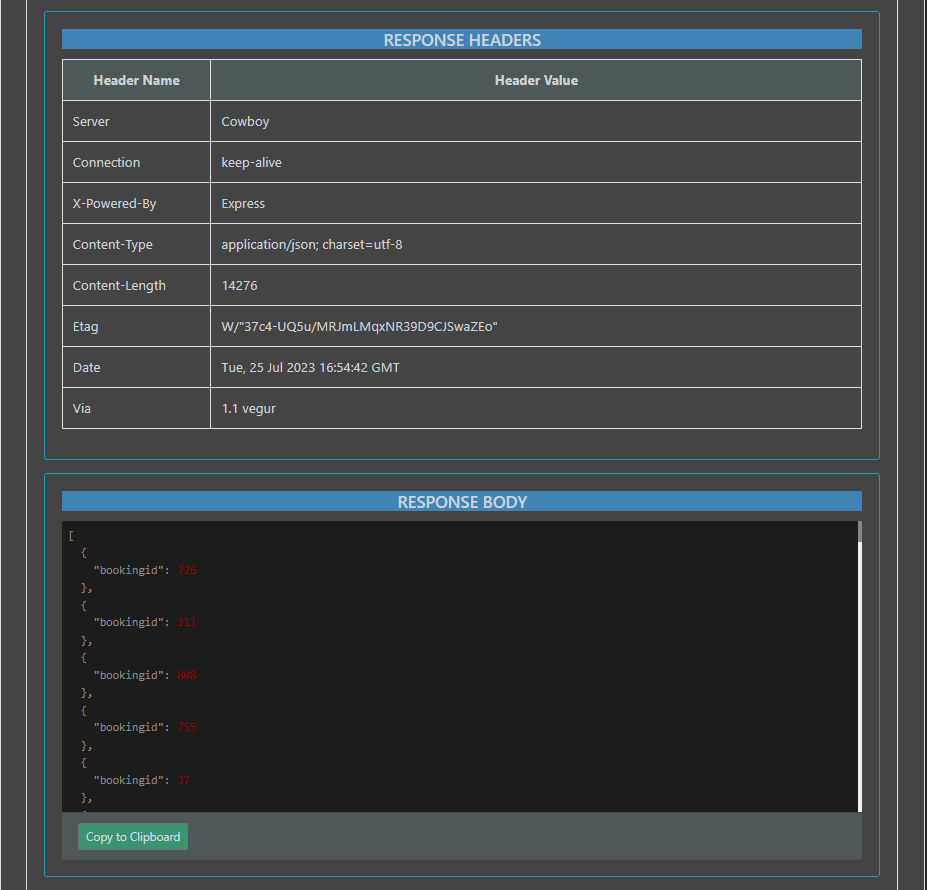Select the RESPONSE BODY panel title
Viewport: 927px width, 890px height.
tap(462, 502)
